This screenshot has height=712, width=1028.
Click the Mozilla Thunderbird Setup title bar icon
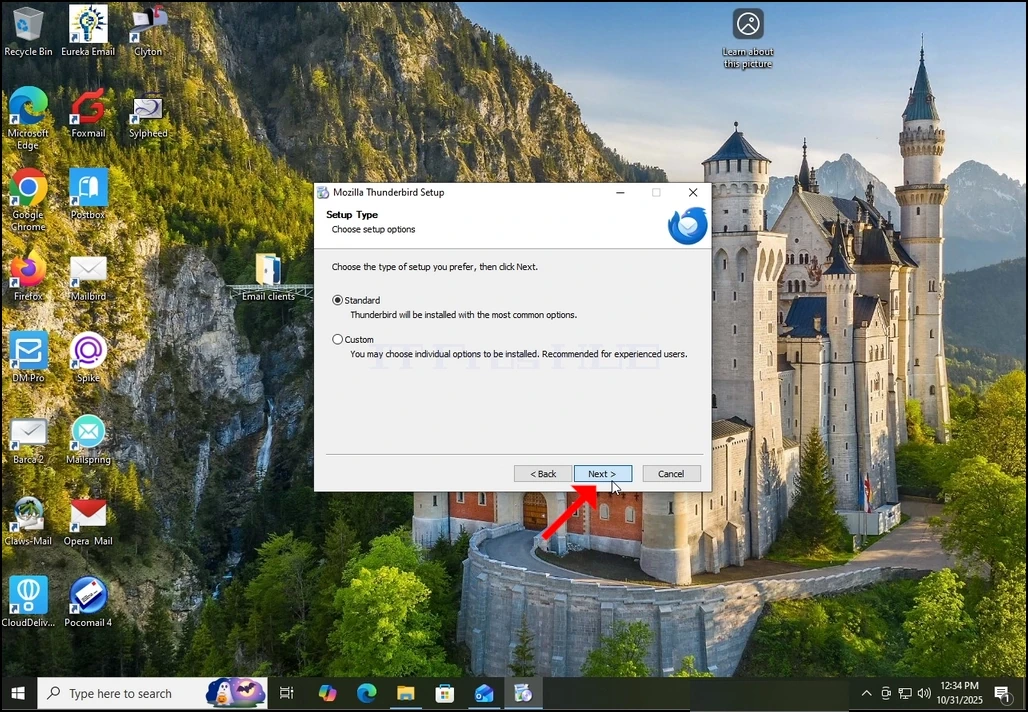tap(323, 193)
